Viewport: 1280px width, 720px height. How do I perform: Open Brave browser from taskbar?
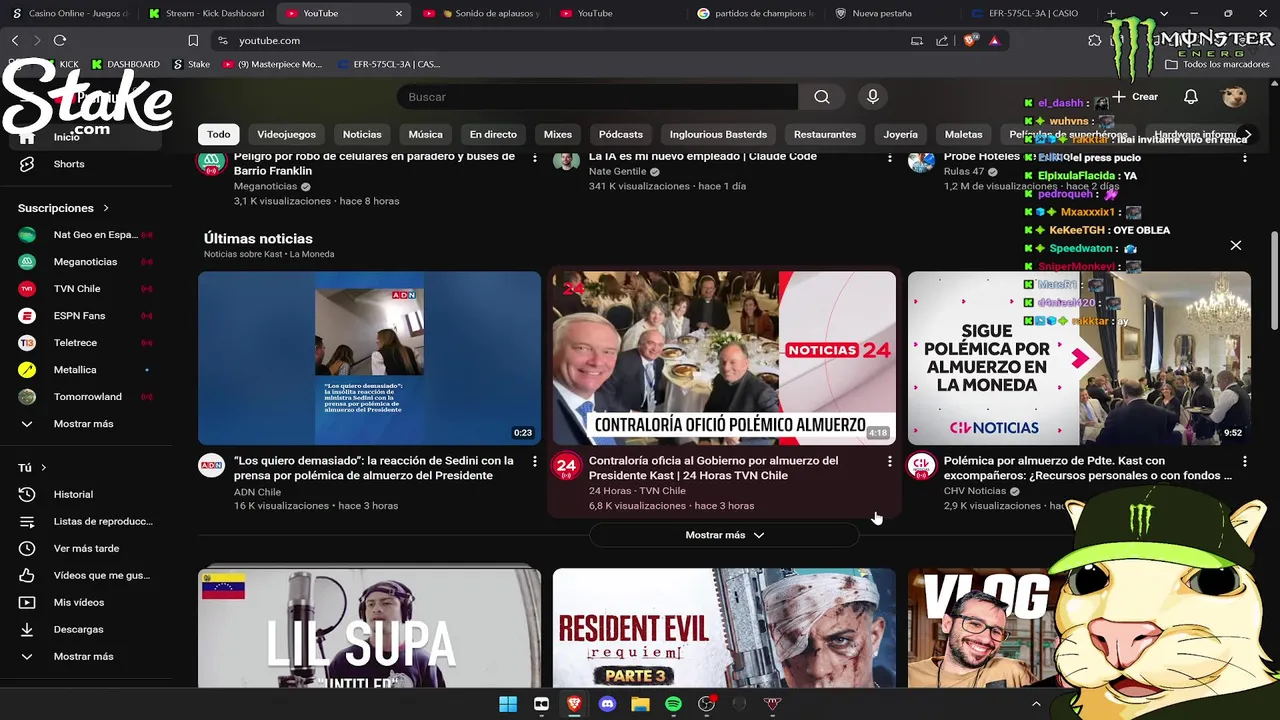(574, 704)
